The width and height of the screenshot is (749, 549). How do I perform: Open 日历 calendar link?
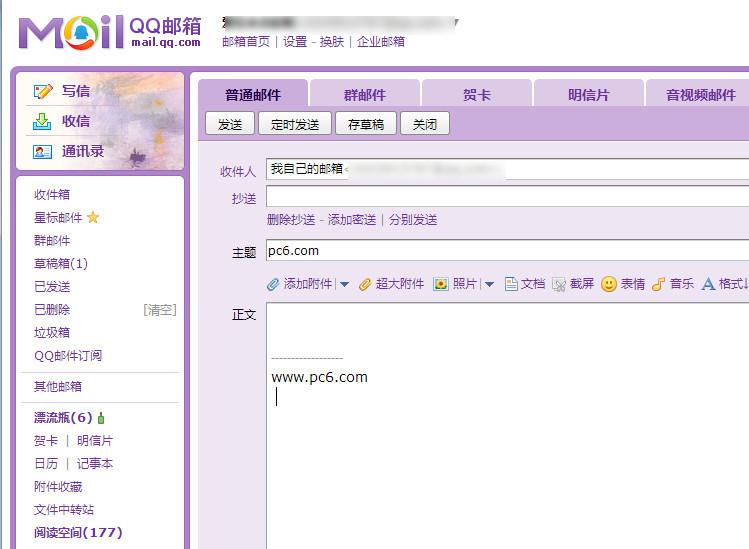click(x=45, y=463)
